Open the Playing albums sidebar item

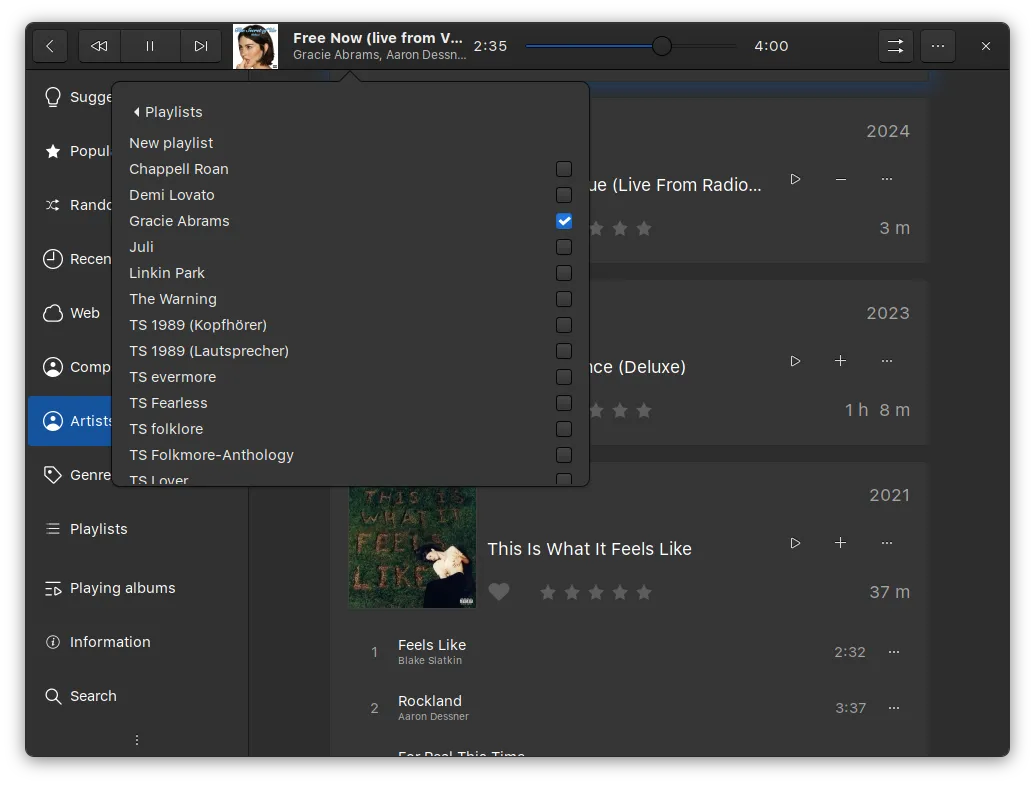pos(122,588)
